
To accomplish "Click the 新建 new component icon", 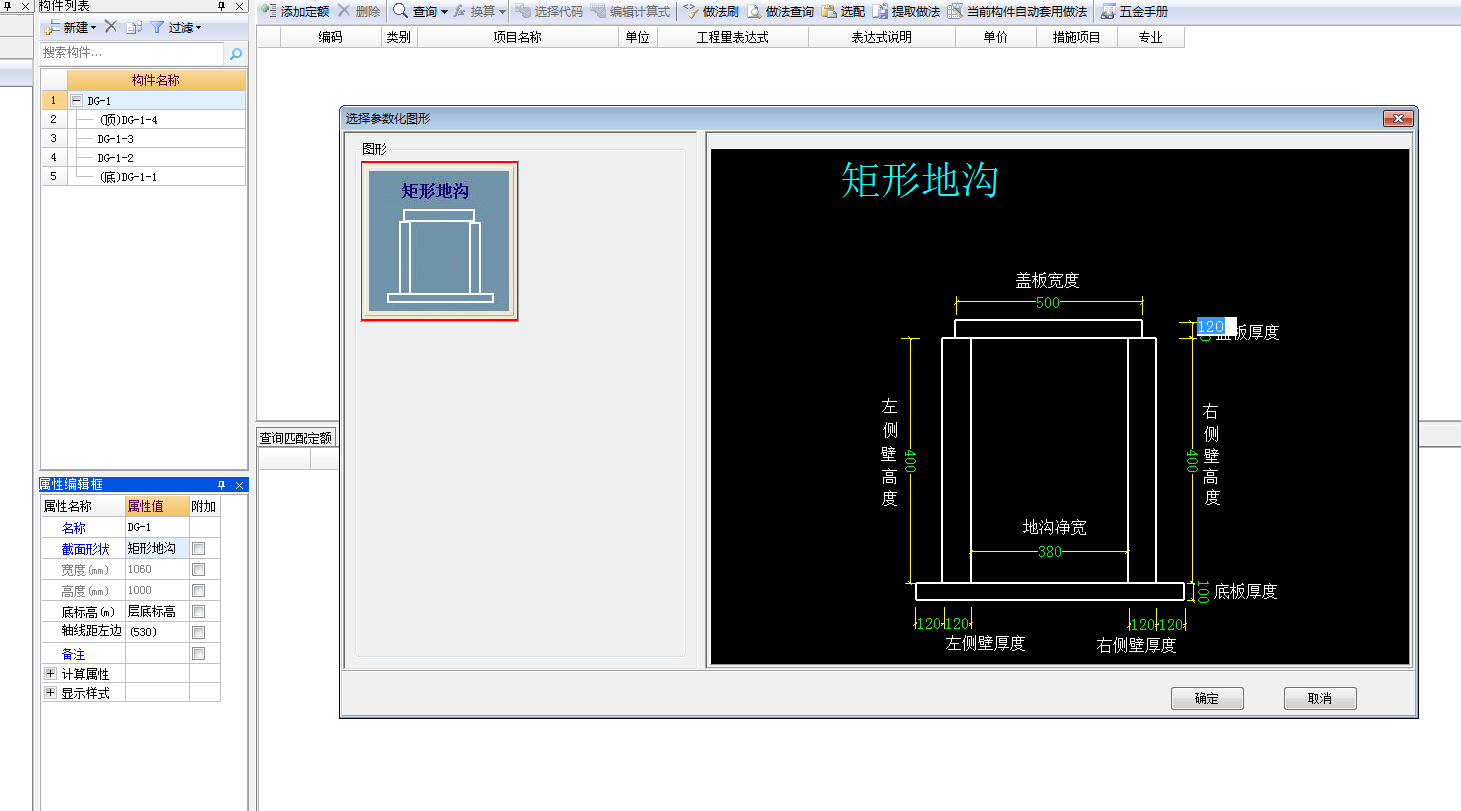I will 52,27.
